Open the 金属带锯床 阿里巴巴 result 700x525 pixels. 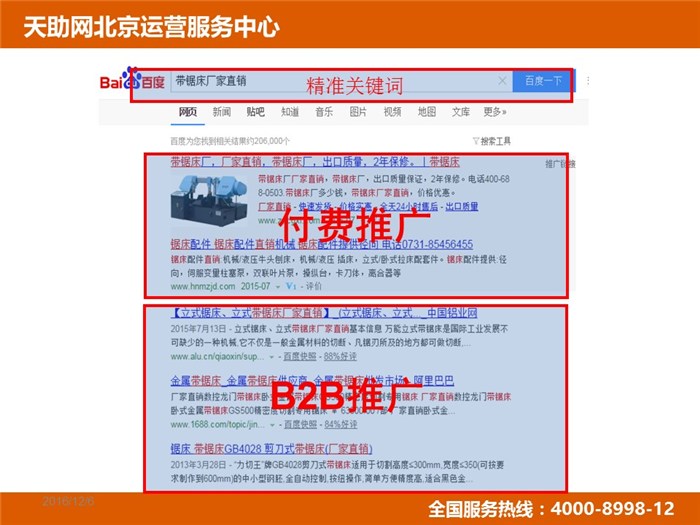click(312, 381)
